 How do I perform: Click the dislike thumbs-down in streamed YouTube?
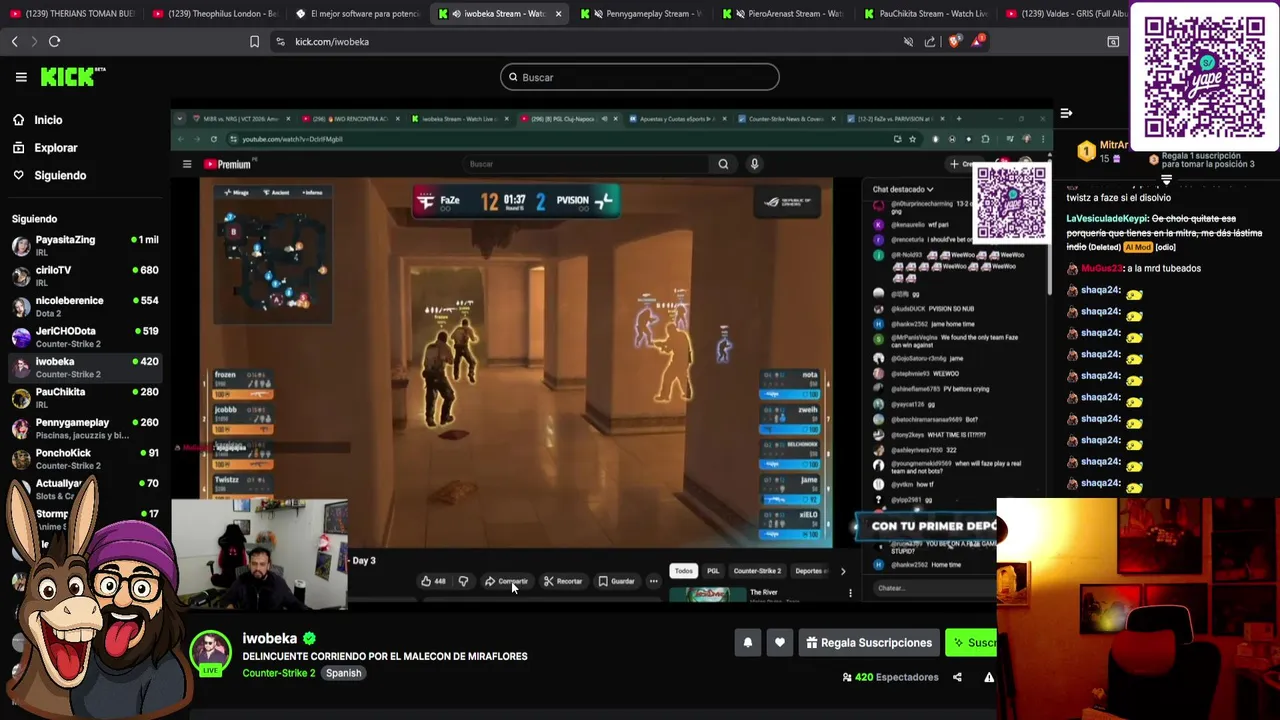pos(463,581)
